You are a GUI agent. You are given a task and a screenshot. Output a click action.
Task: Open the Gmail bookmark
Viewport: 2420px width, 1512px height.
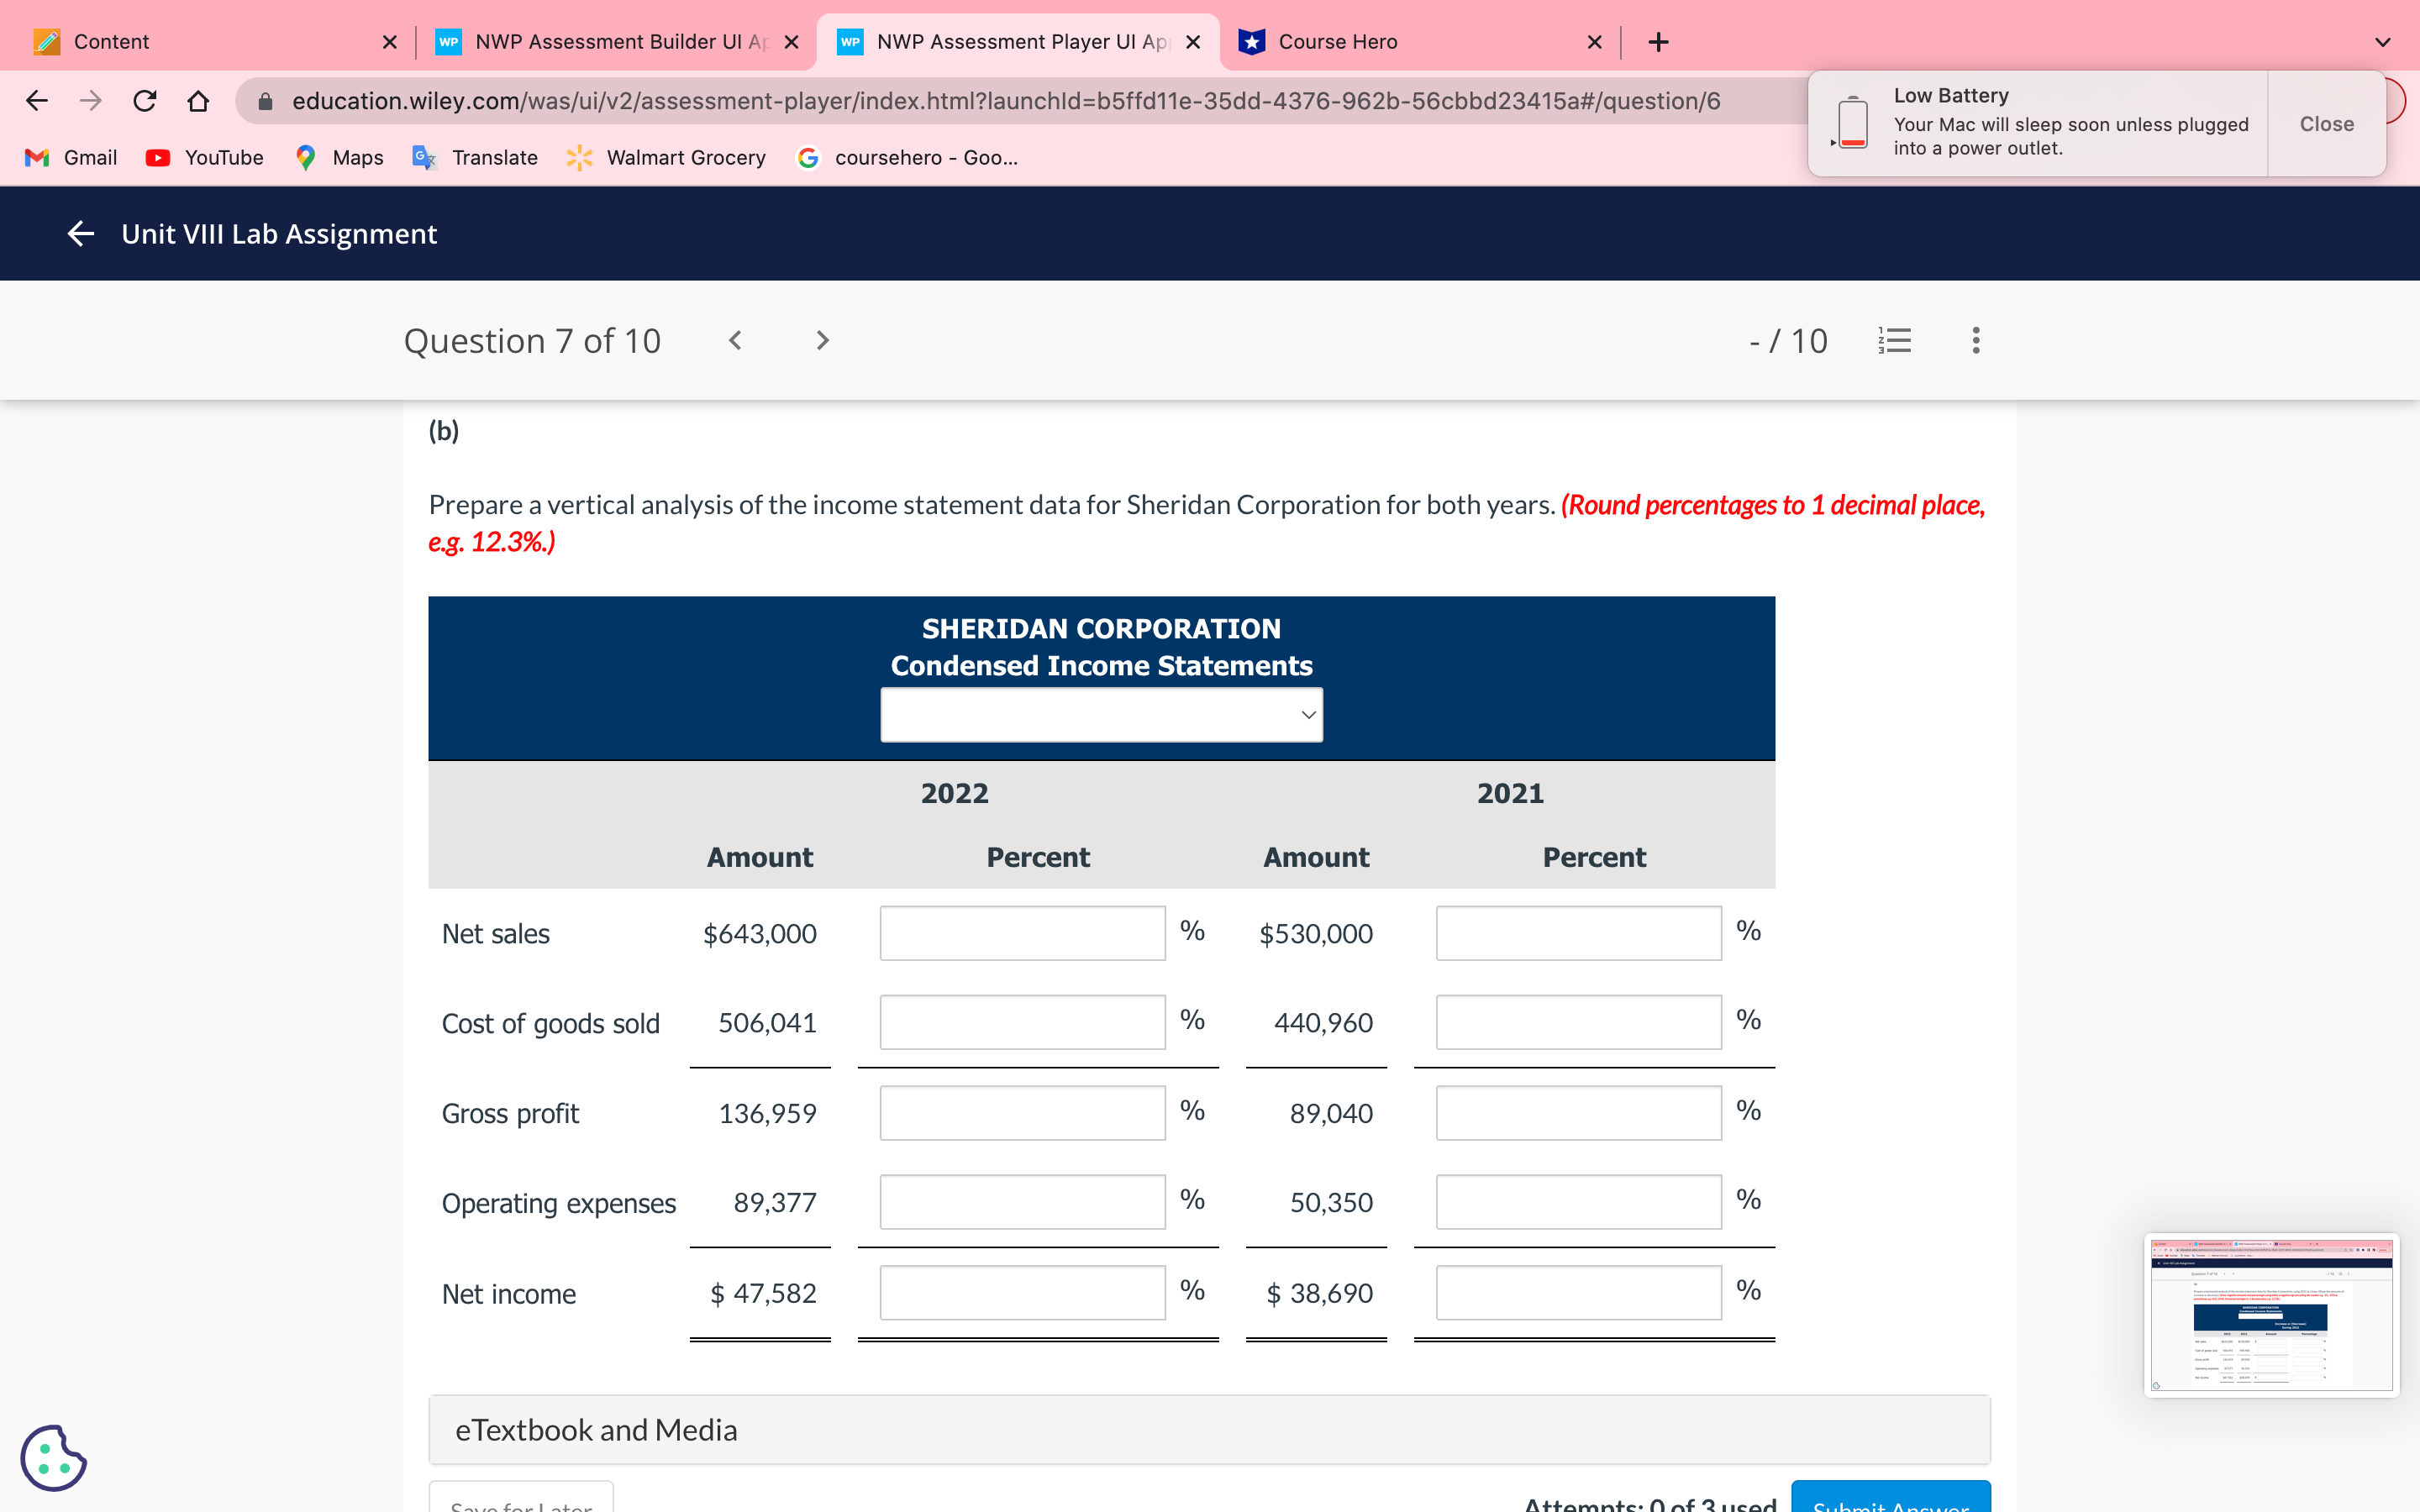point(70,157)
